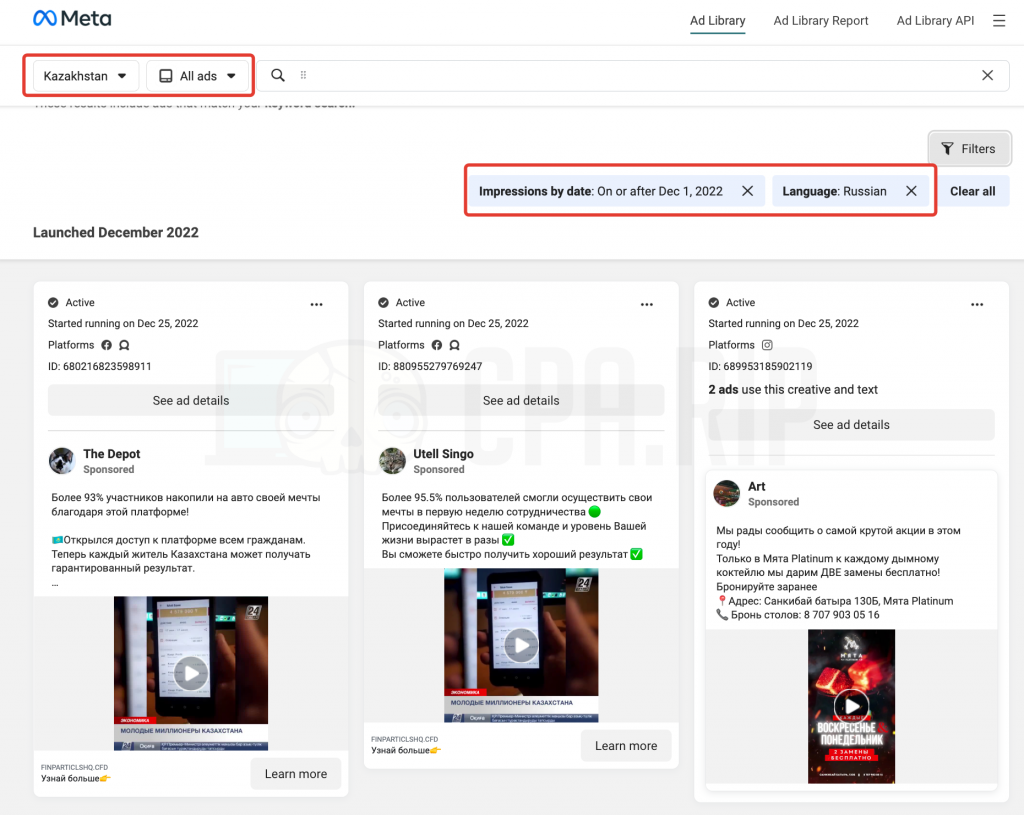Open the Filters button
Viewport: 1024px width, 815px height.
[969, 149]
